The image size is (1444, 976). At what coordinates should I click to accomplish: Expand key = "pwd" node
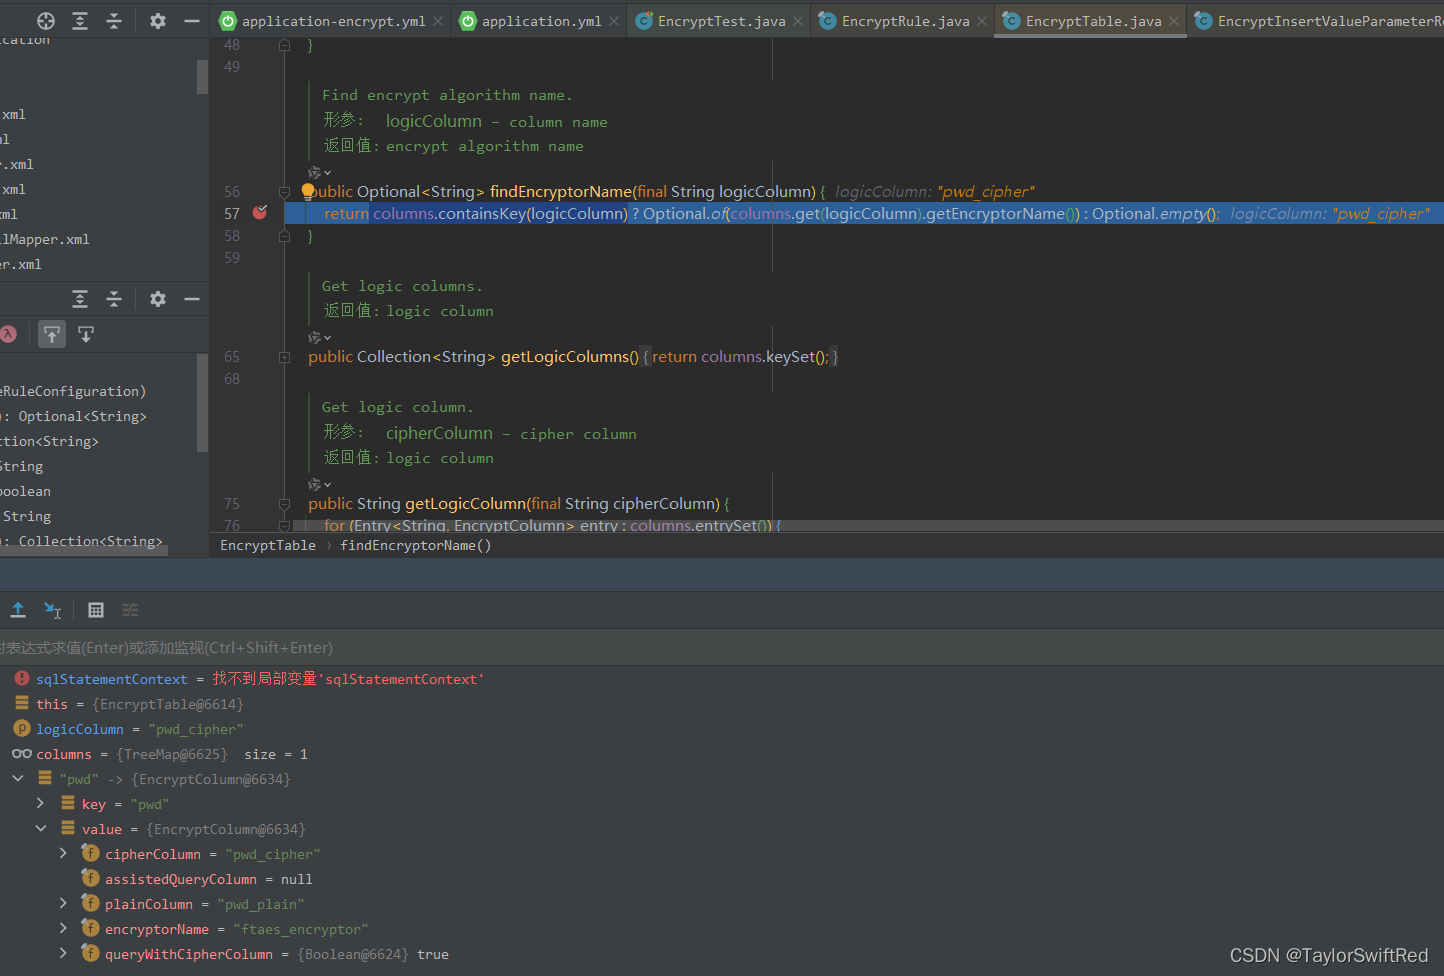[40, 803]
